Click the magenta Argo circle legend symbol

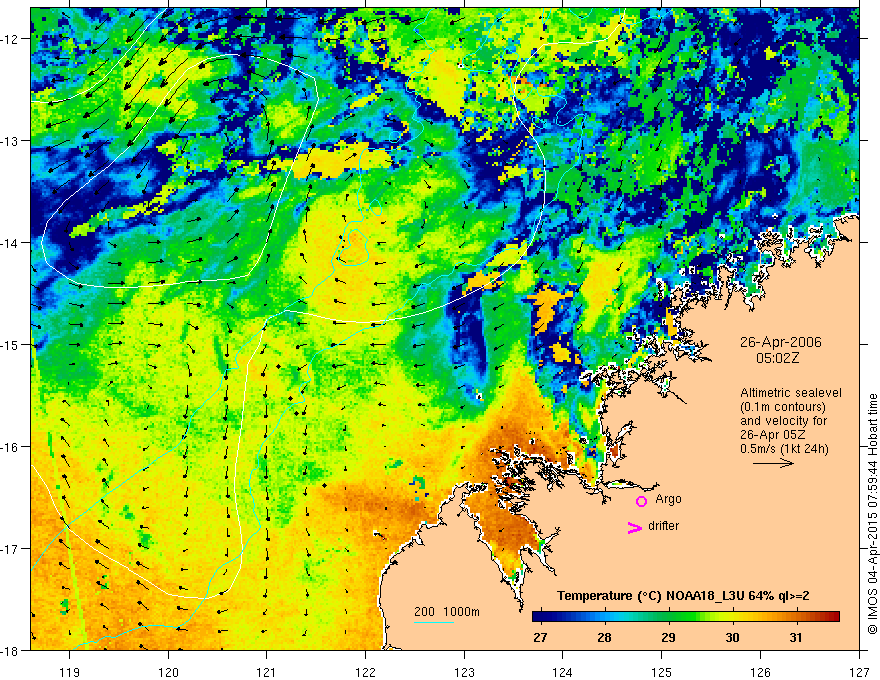[x=641, y=501]
